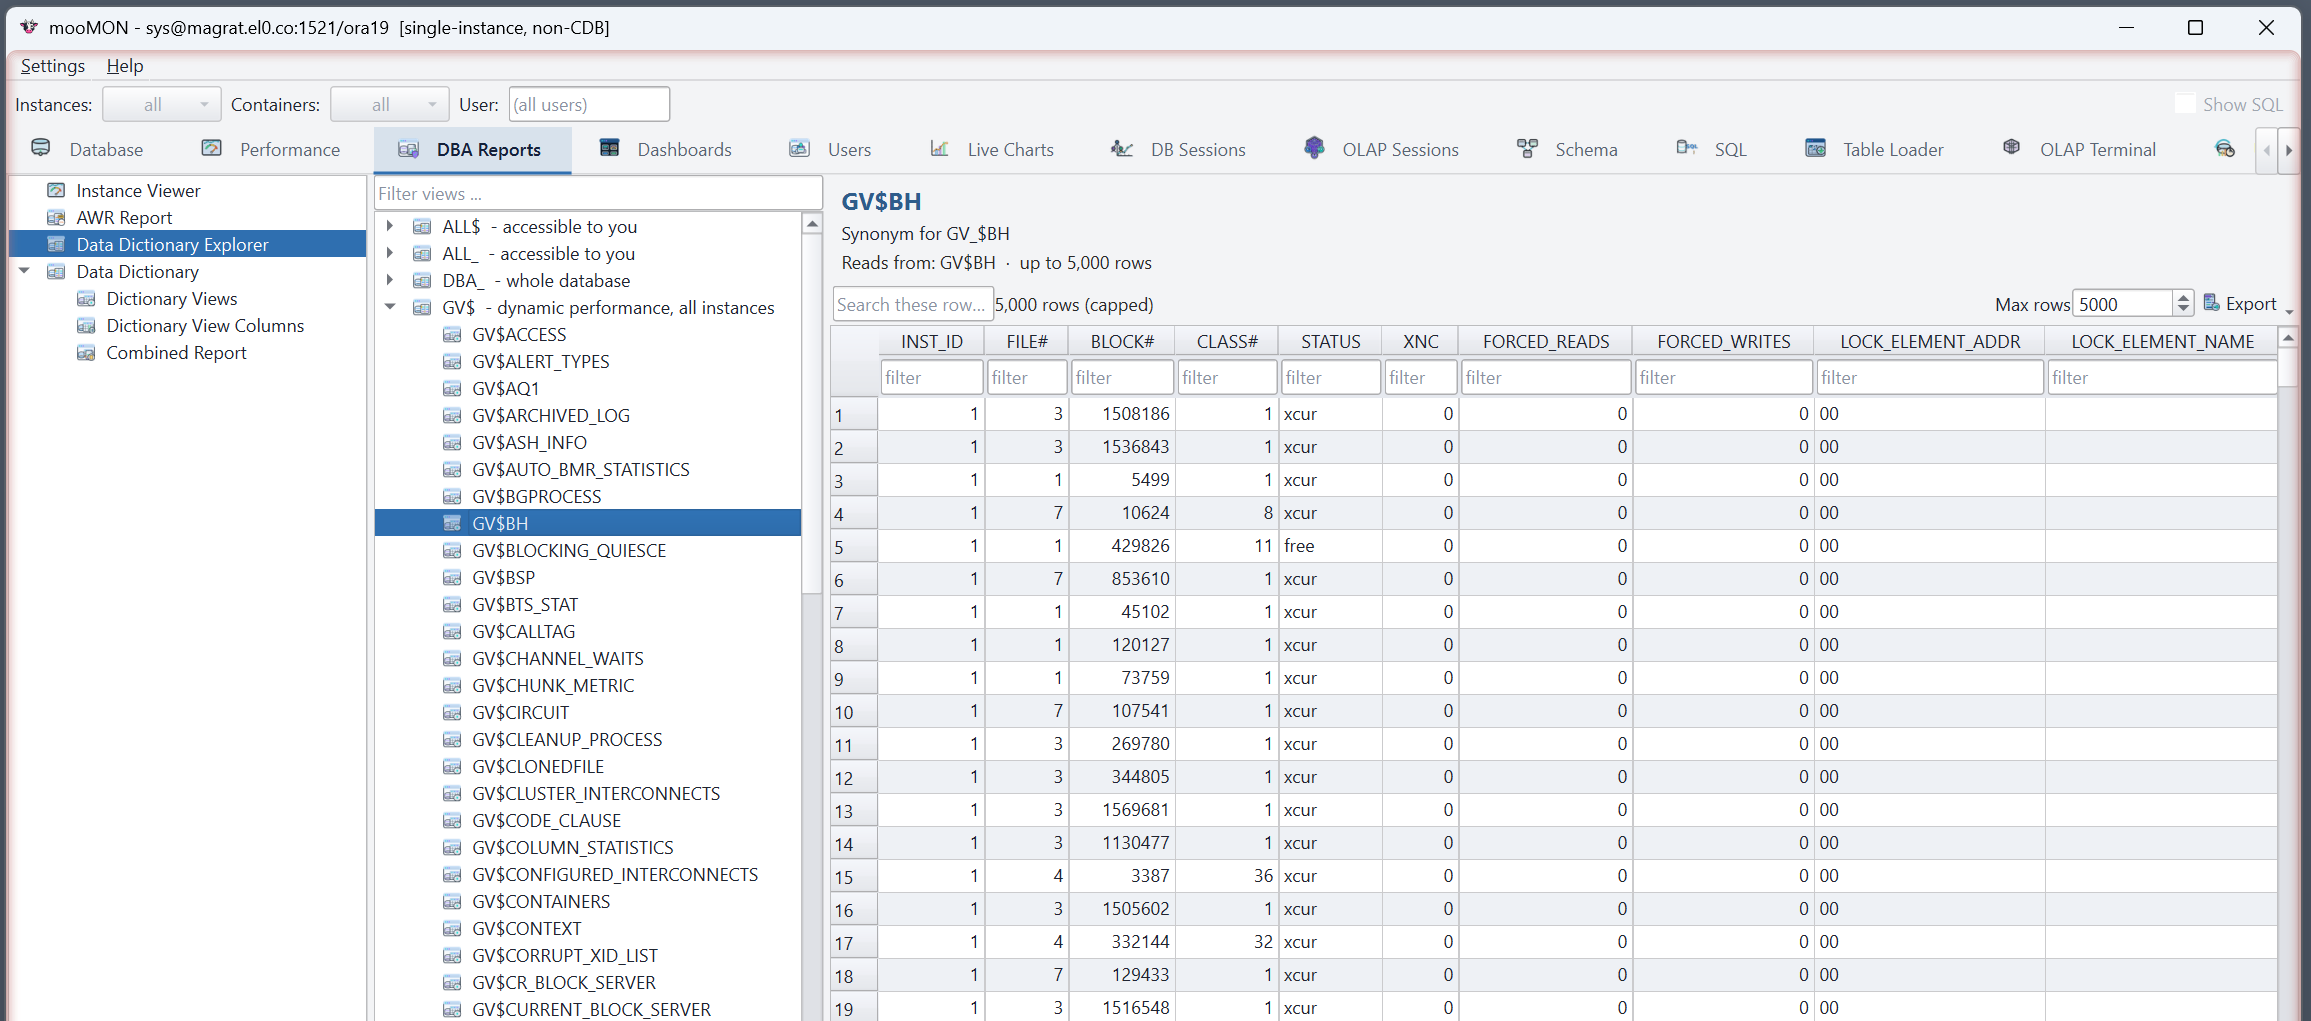Select GV$CLUSTER_INTERCONNECTS in the view list
Viewport: 2311px width, 1021px height.
pos(596,793)
